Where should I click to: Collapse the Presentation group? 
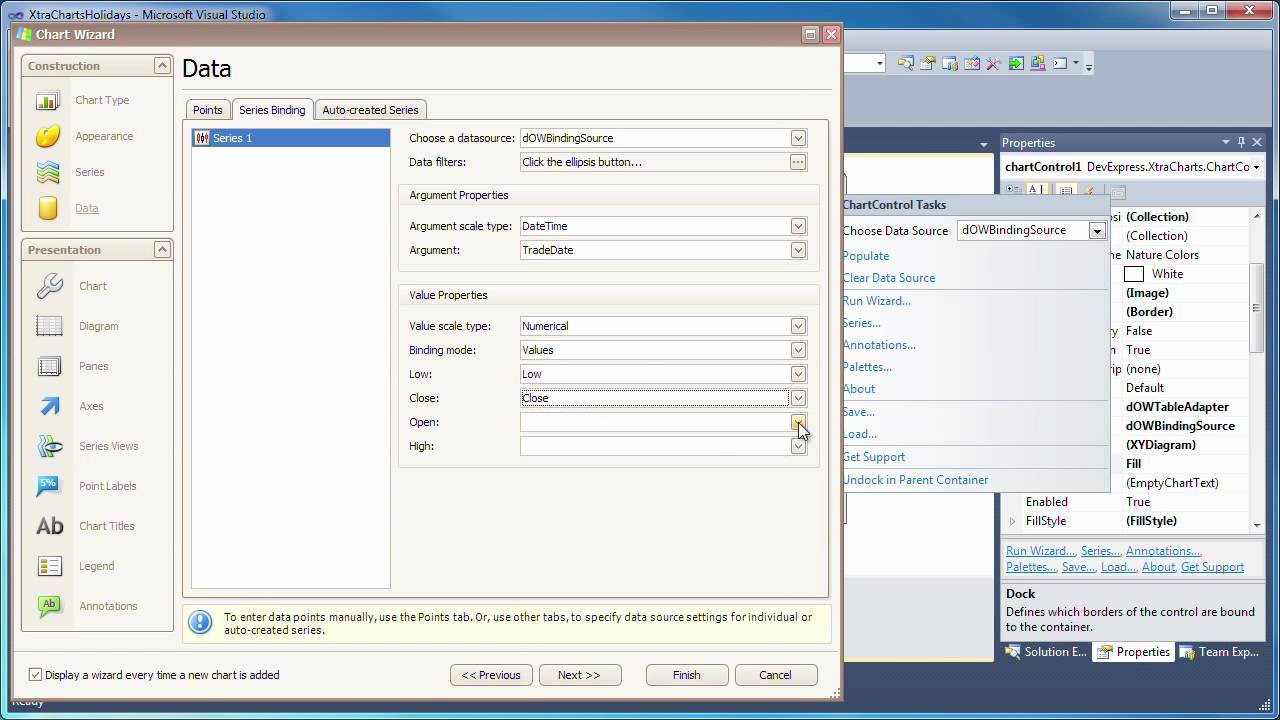click(x=161, y=250)
